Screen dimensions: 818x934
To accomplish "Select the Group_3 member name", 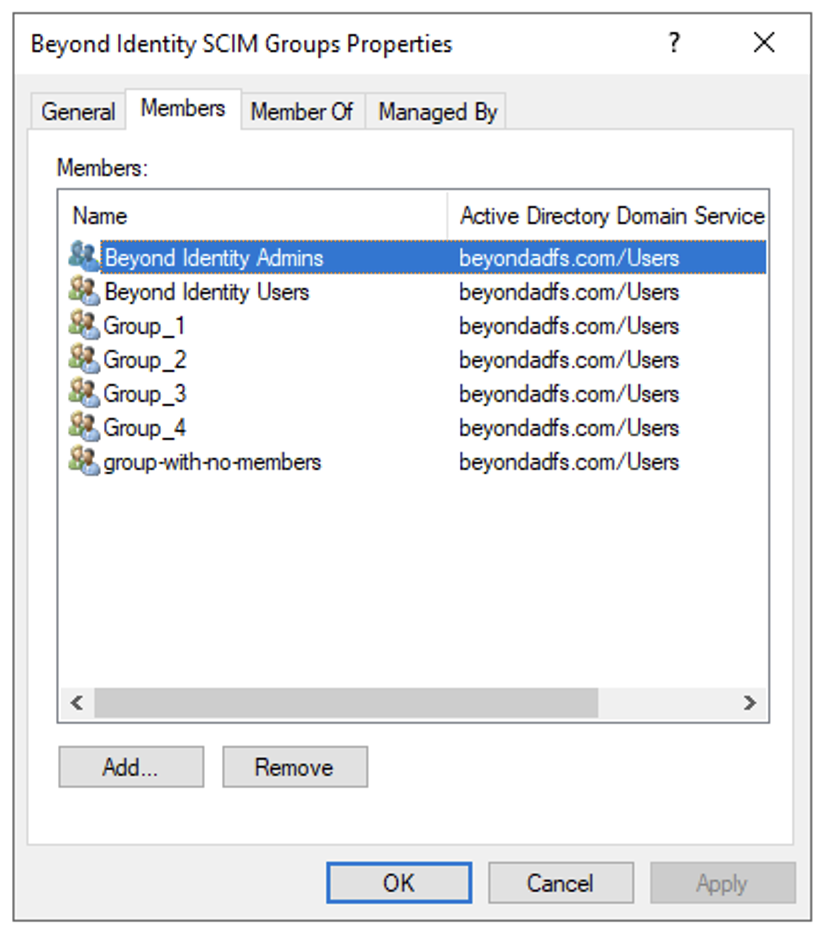I will (145, 394).
